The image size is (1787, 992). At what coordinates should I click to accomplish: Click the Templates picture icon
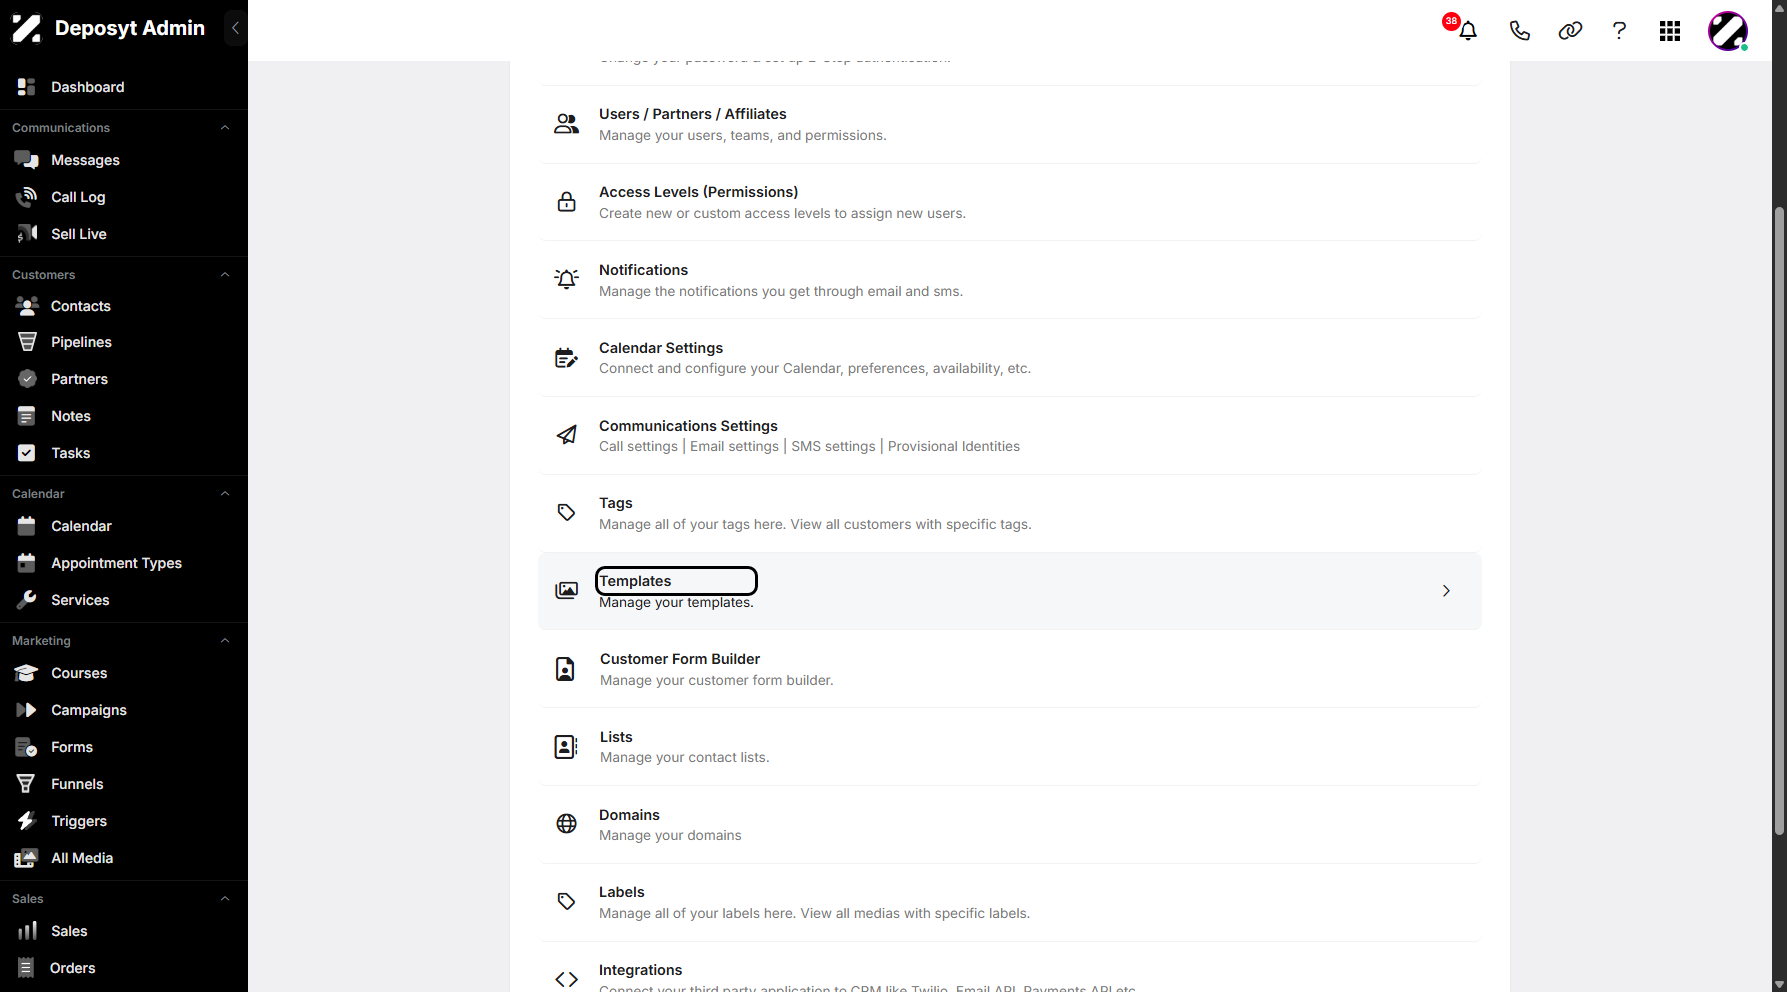566,591
